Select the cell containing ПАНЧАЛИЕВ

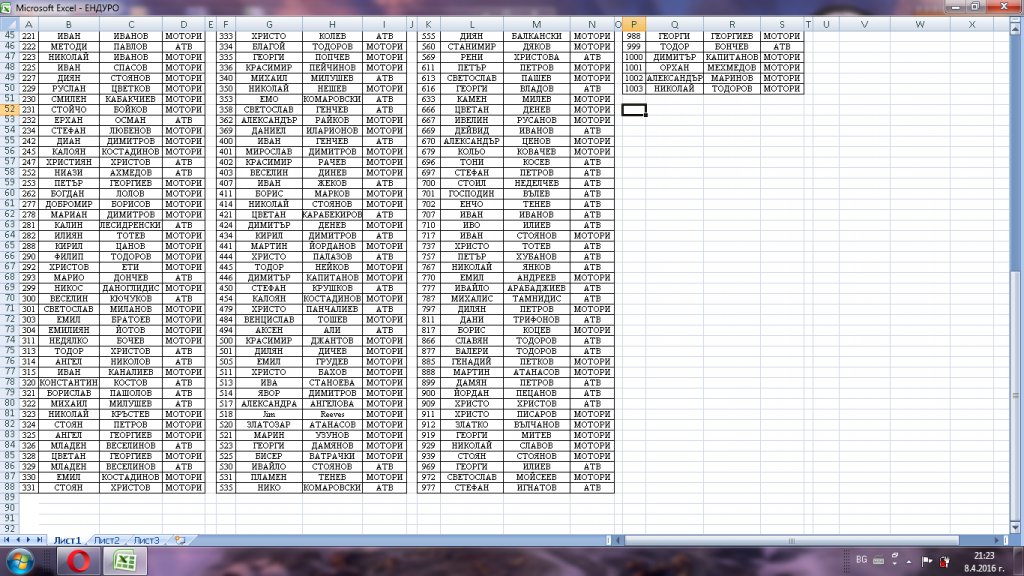332,309
